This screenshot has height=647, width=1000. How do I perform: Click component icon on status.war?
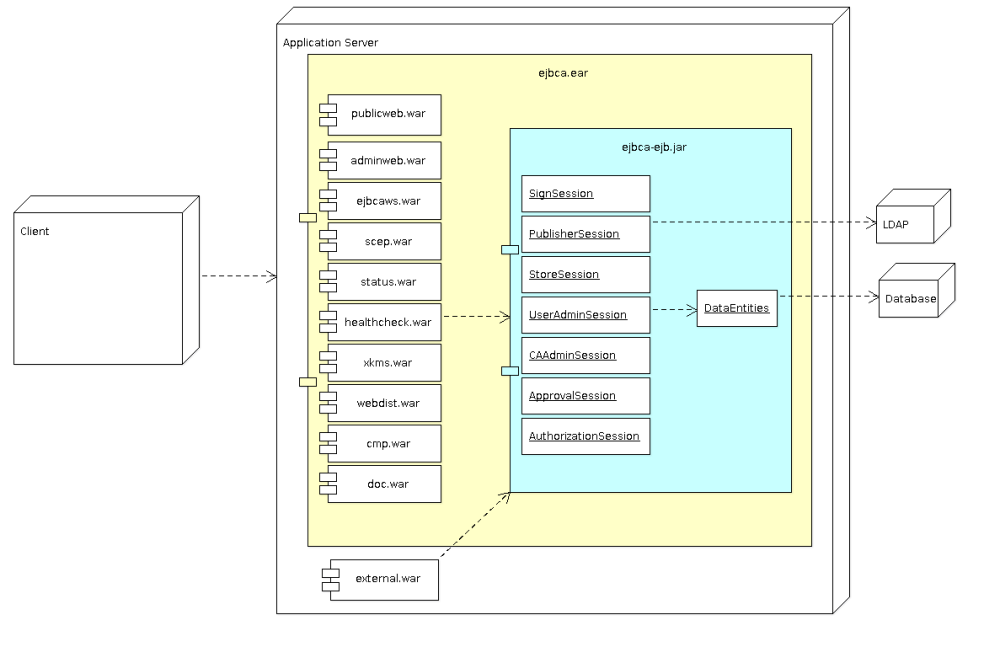328,282
